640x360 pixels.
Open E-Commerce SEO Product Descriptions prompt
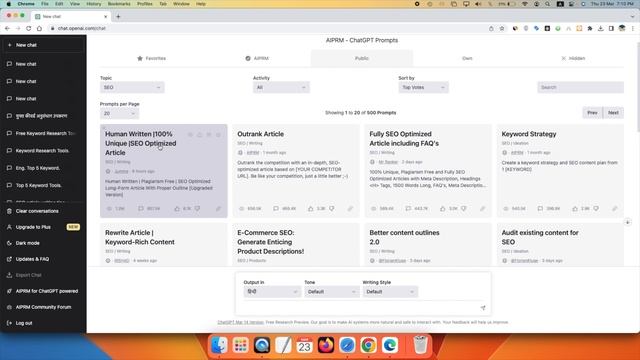coord(296,245)
